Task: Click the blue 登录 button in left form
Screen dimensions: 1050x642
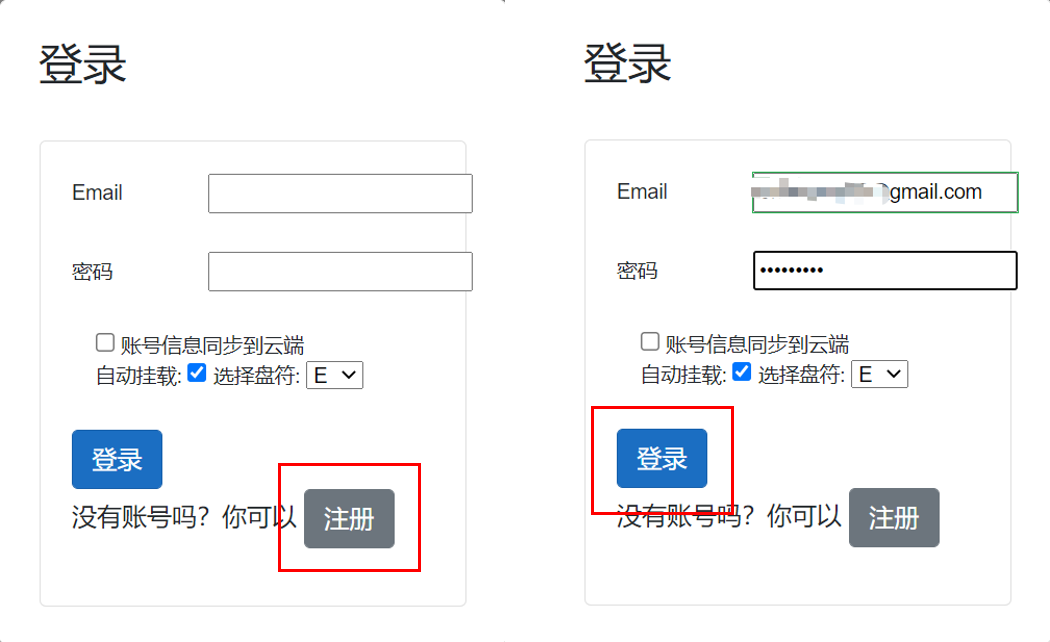Action: (x=117, y=459)
